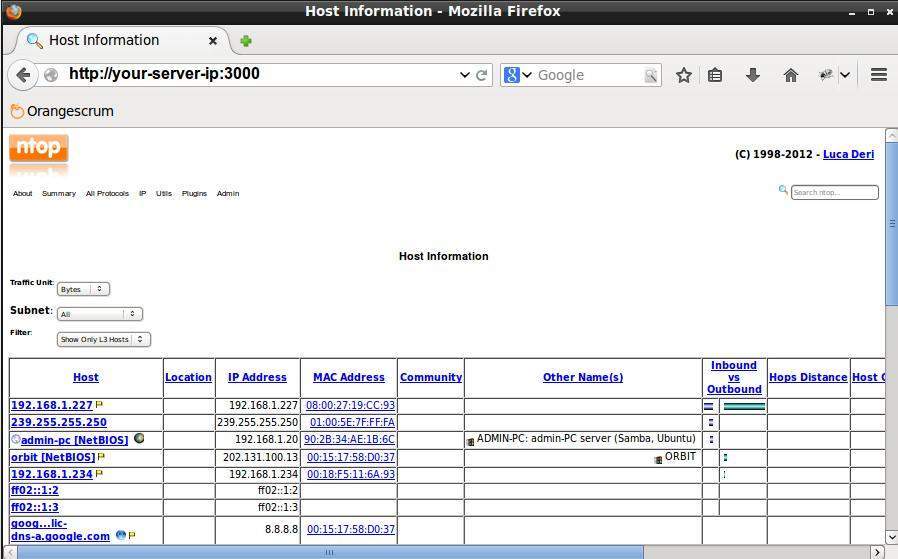Sort by the Community column header
This screenshot has width=898, height=559.
coord(431,377)
